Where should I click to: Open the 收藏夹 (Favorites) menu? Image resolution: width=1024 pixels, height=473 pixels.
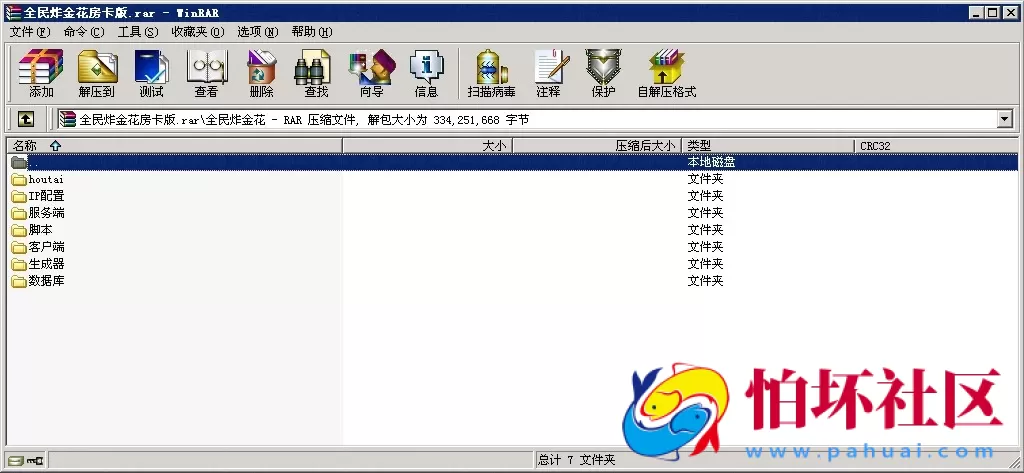click(x=198, y=32)
